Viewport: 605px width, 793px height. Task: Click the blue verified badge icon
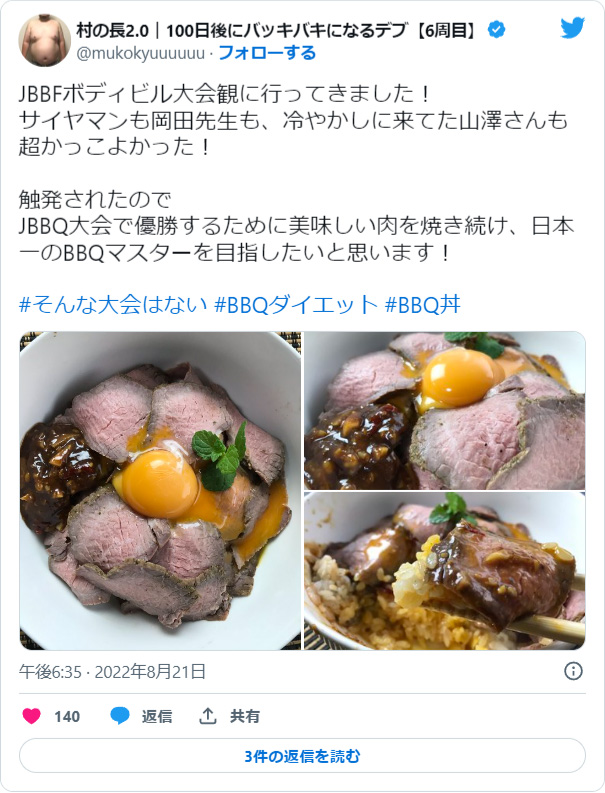coord(496,30)
